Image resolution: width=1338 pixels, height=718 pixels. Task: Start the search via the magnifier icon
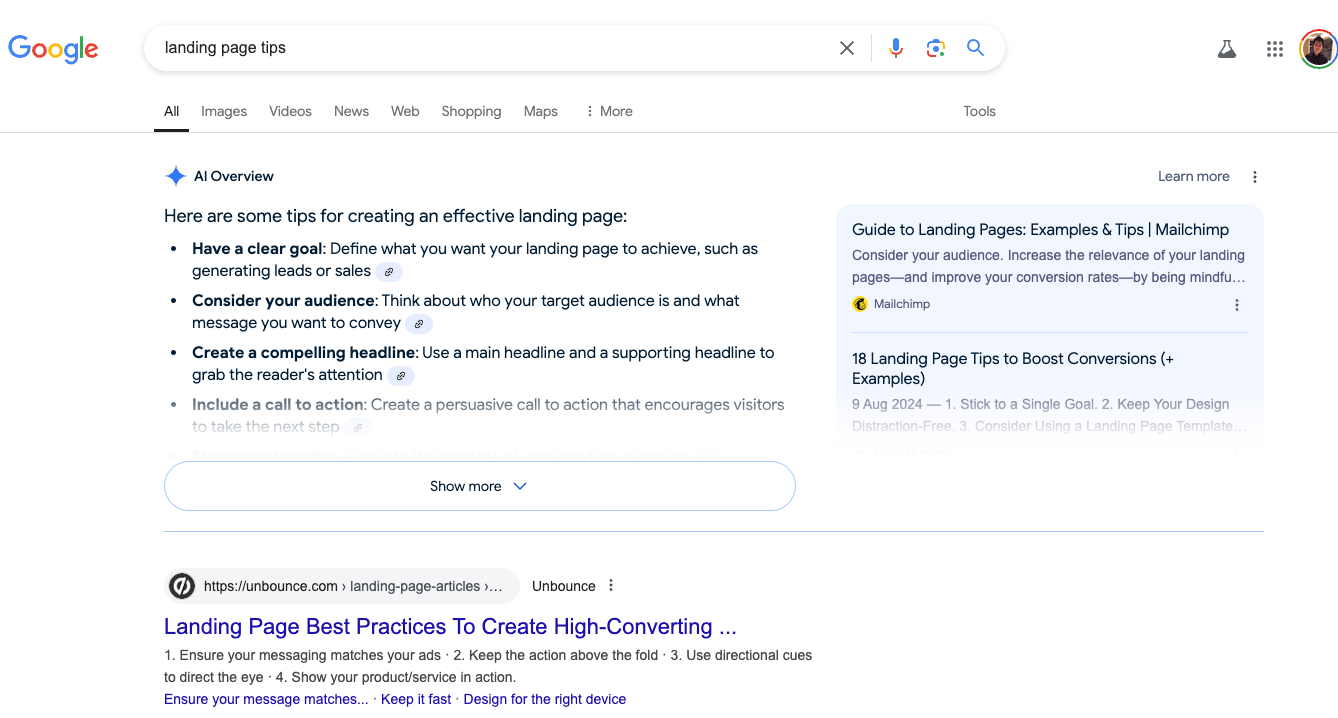point(975,47)
